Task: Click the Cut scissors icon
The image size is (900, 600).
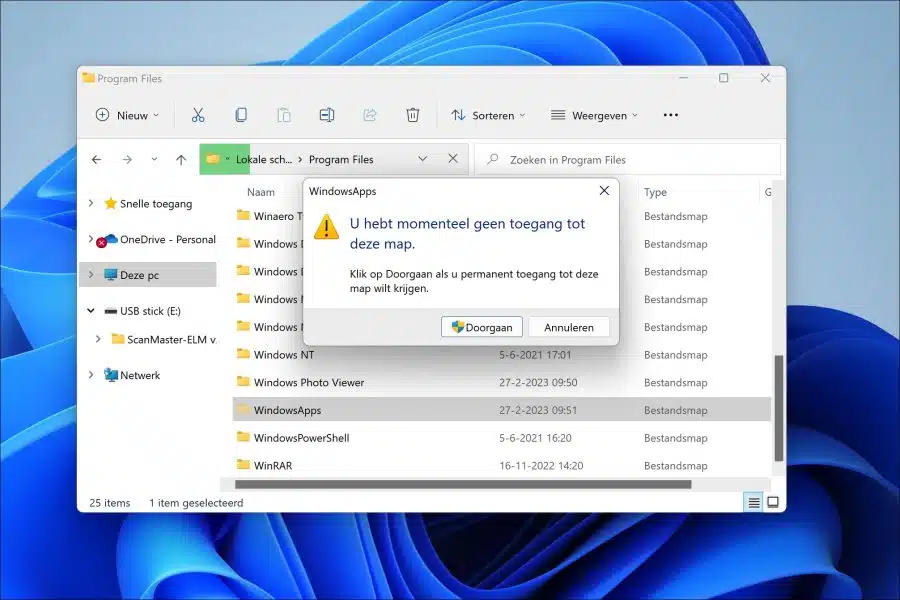Action: click(x=198, y=115)
